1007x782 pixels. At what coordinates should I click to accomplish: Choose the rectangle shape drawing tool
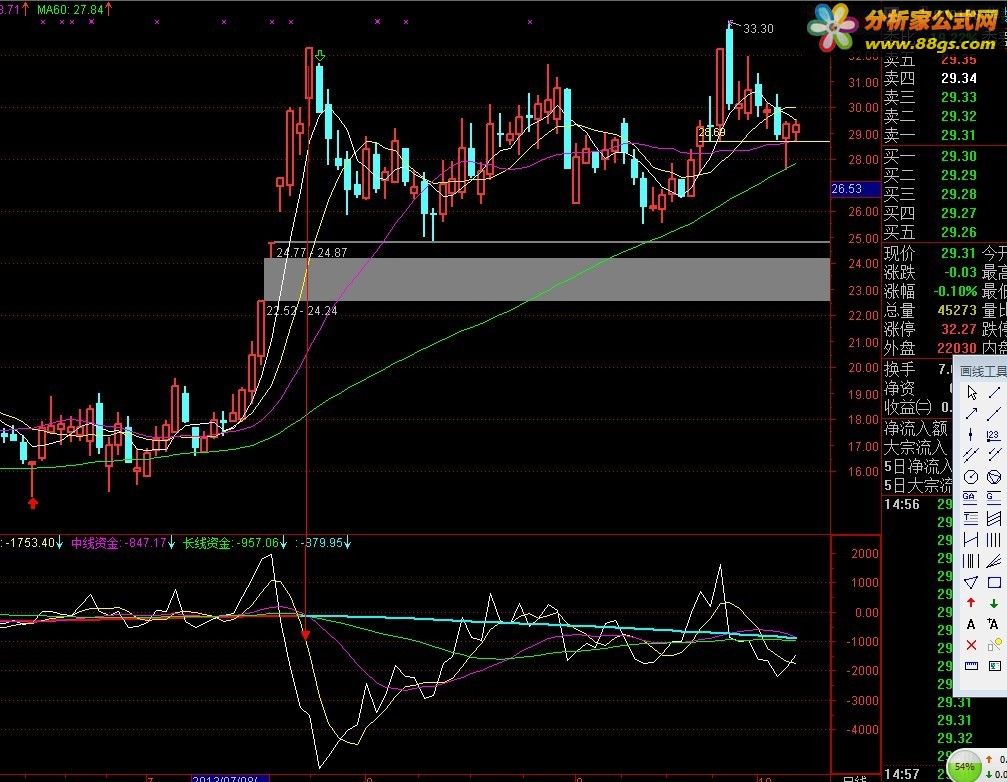click(x=994, y=582)
